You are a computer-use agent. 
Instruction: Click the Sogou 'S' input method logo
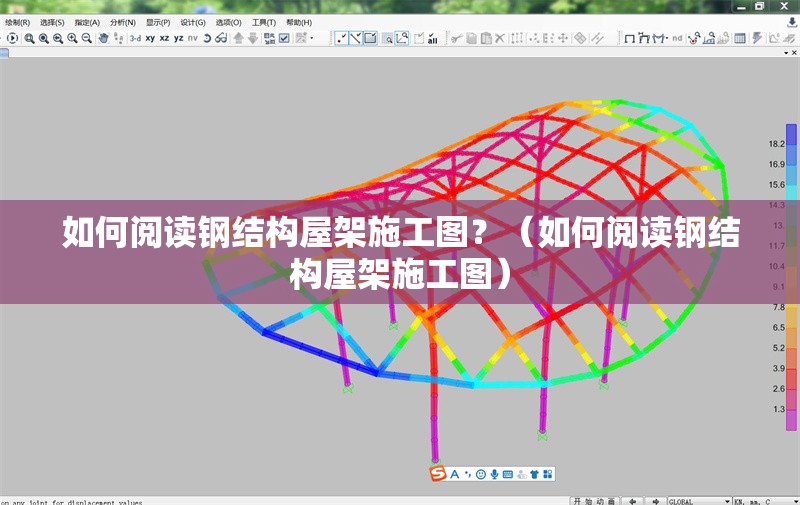438,474
